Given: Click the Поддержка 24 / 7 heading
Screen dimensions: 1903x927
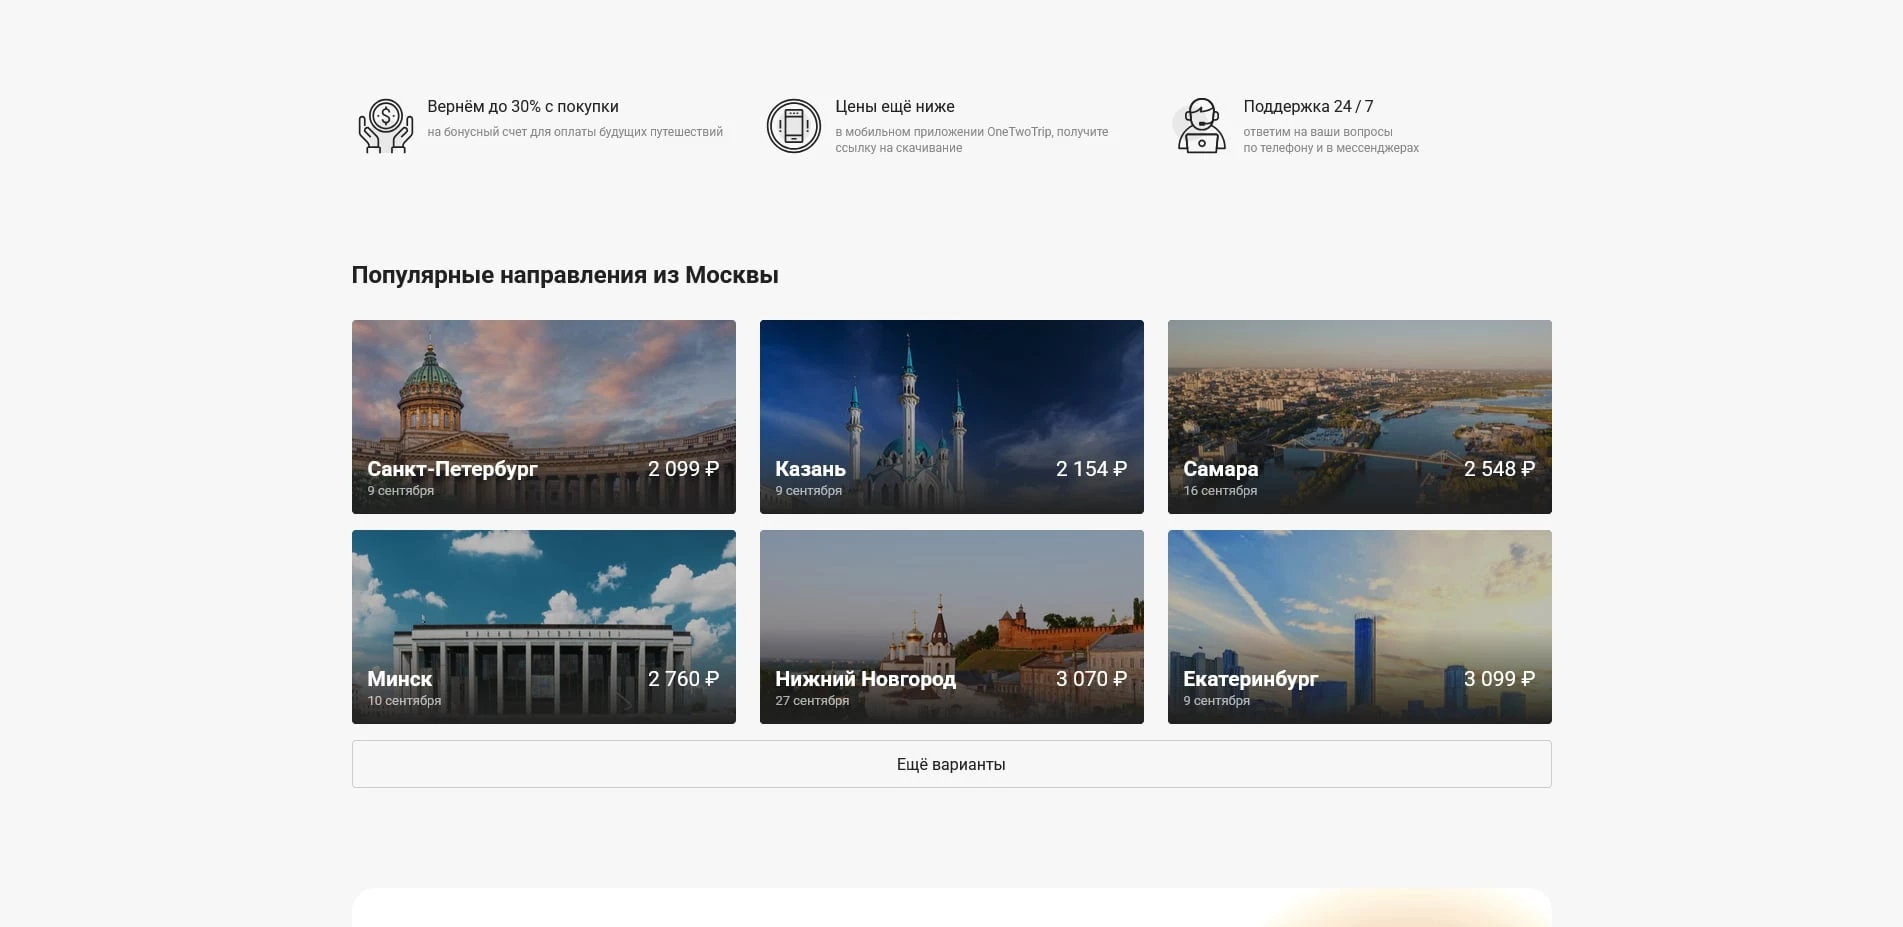Looking at the screenshot, I should tap(1308, 107).
